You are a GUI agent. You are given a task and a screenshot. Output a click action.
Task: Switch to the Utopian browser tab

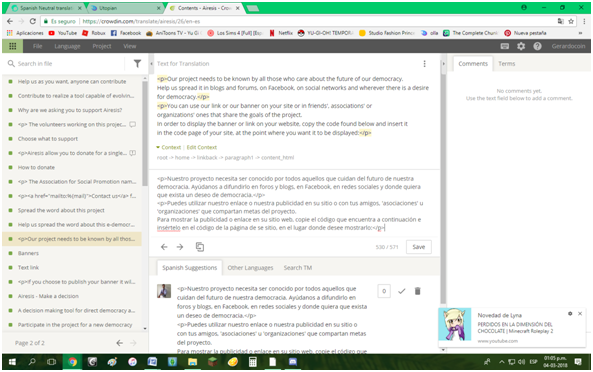pyautogui.click(x=125, y=8)
